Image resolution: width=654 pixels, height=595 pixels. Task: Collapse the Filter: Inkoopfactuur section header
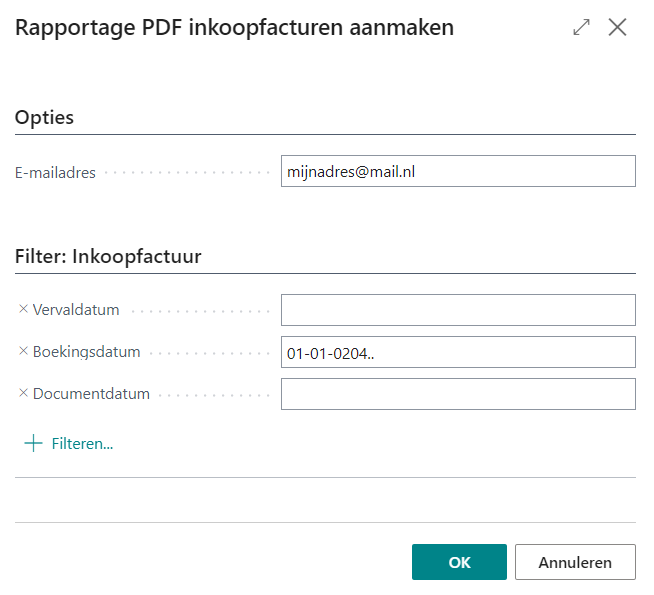108,256
